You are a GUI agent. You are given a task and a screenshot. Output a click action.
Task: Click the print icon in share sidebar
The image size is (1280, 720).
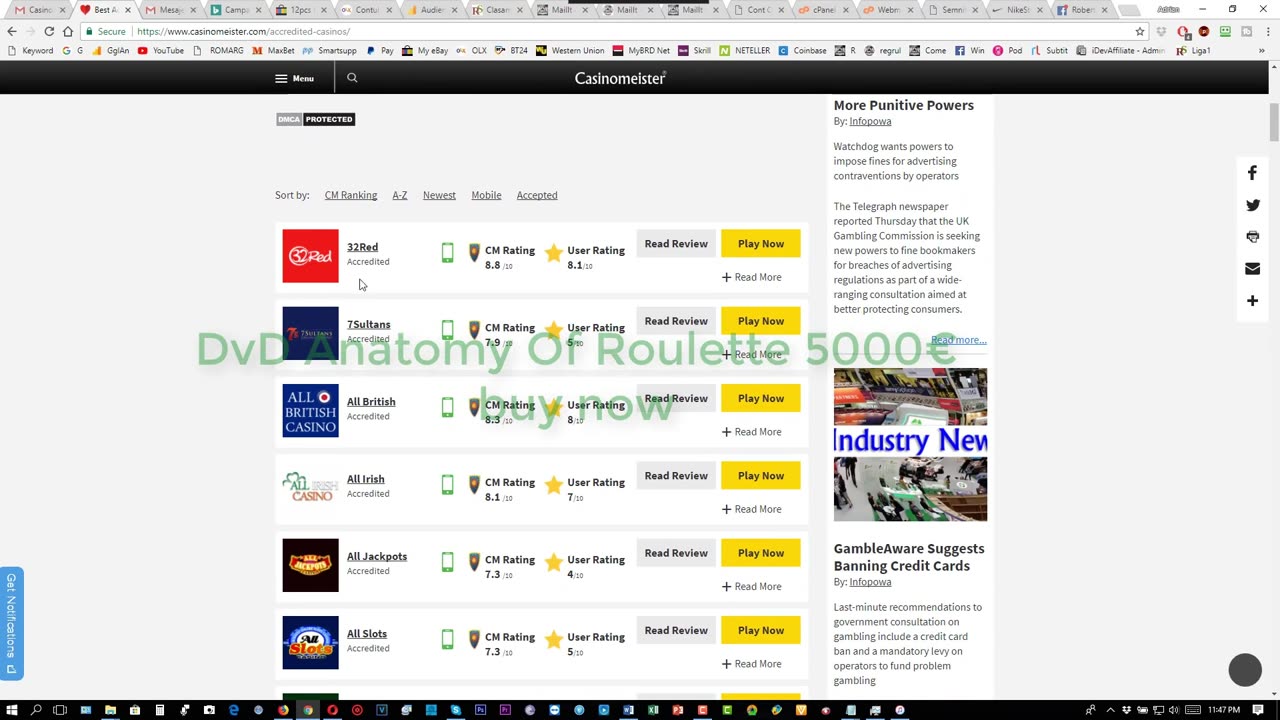pos(1252,237)
